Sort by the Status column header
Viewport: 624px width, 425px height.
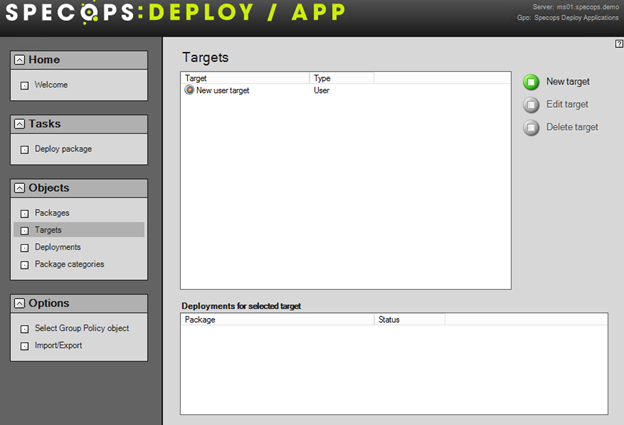tap(410, 320)
